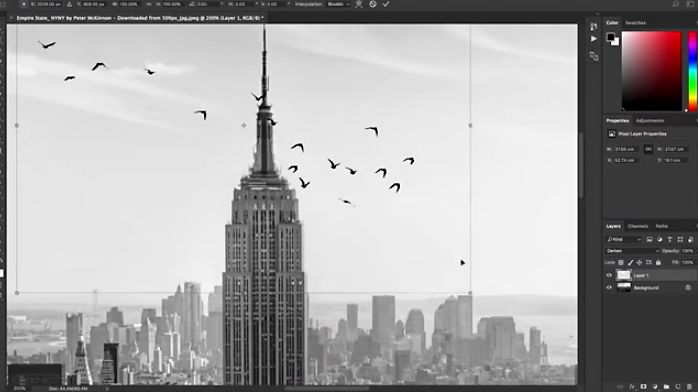Switch to the Channels tab

(637, 226)
